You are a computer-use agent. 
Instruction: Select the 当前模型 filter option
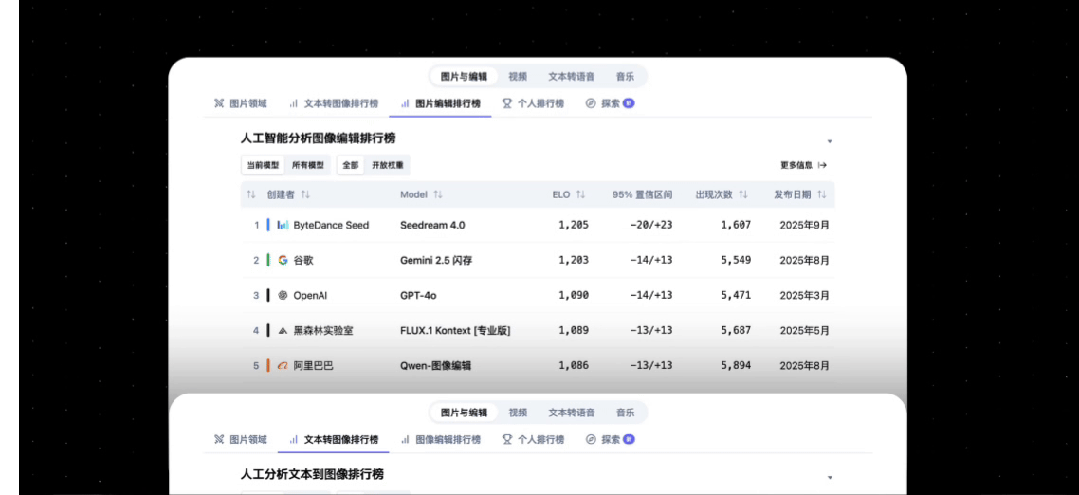click(263, 165)
